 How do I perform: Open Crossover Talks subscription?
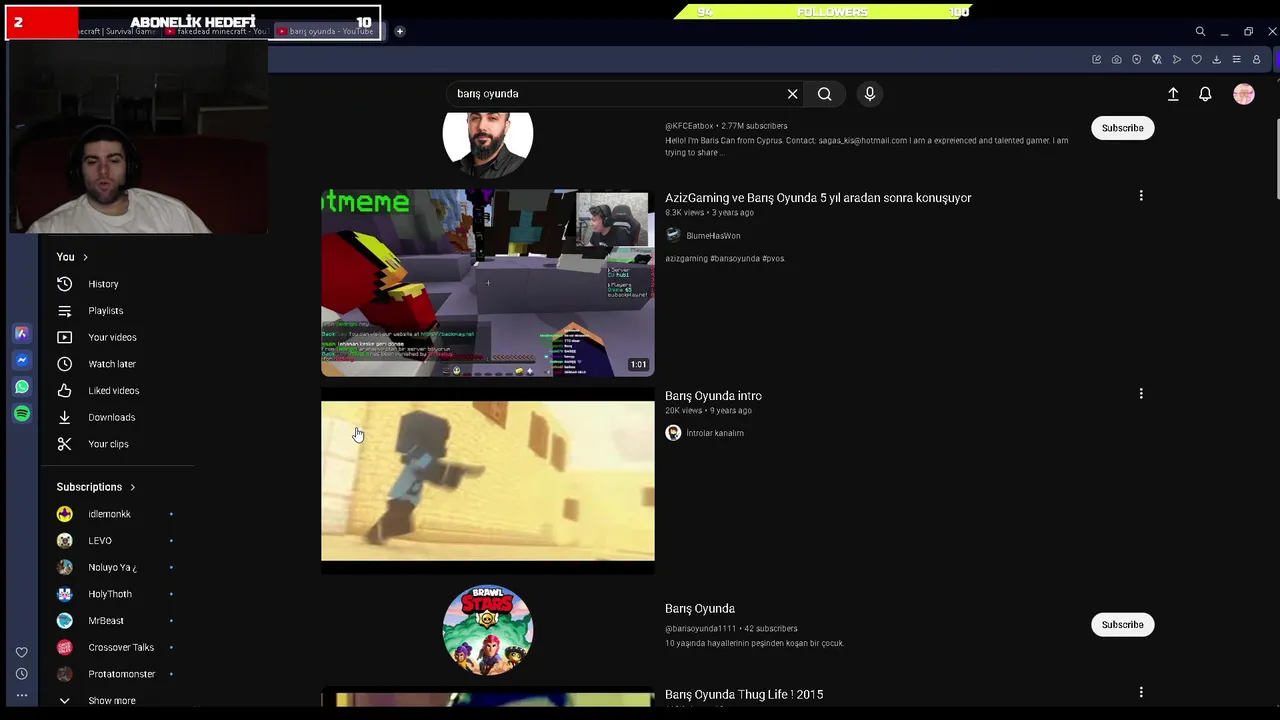(x=121, y=647)
